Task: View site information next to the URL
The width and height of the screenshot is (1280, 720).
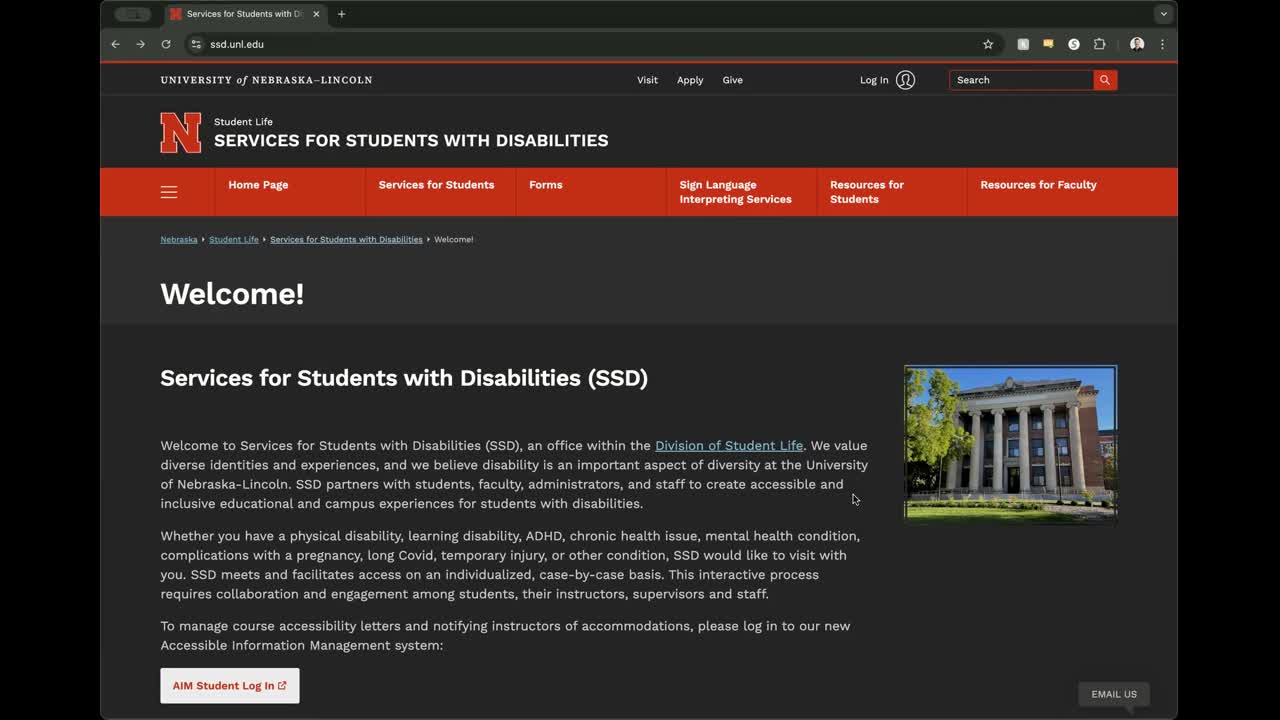Action: click(196, 44)
